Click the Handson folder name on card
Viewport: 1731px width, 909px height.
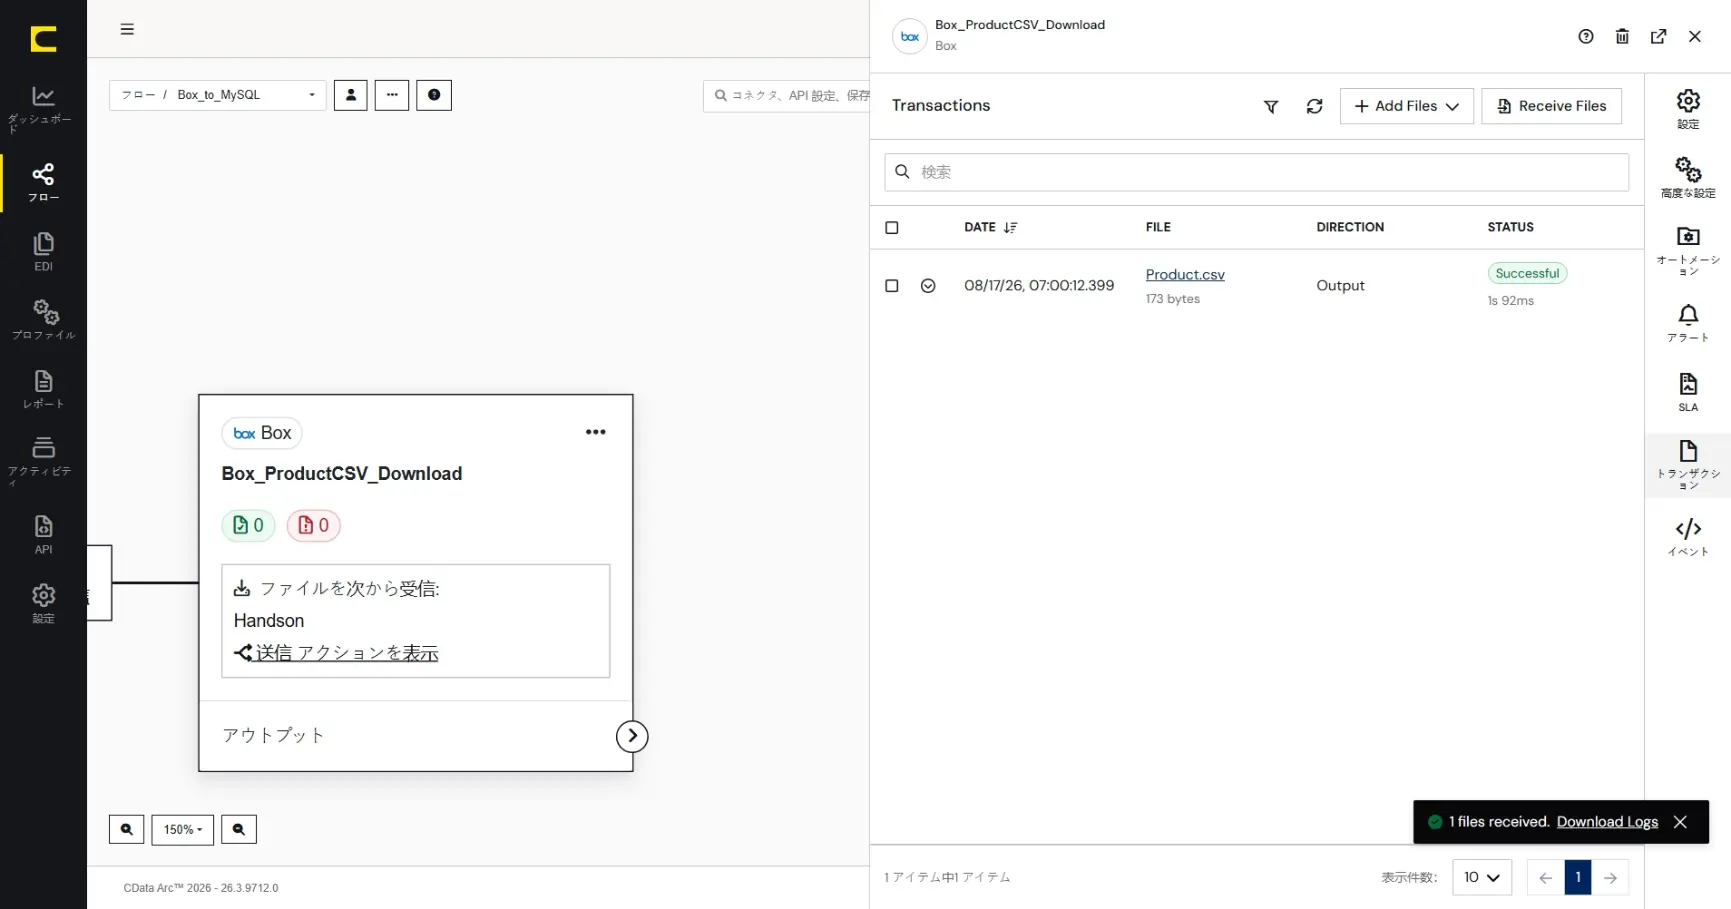point(269,621)
